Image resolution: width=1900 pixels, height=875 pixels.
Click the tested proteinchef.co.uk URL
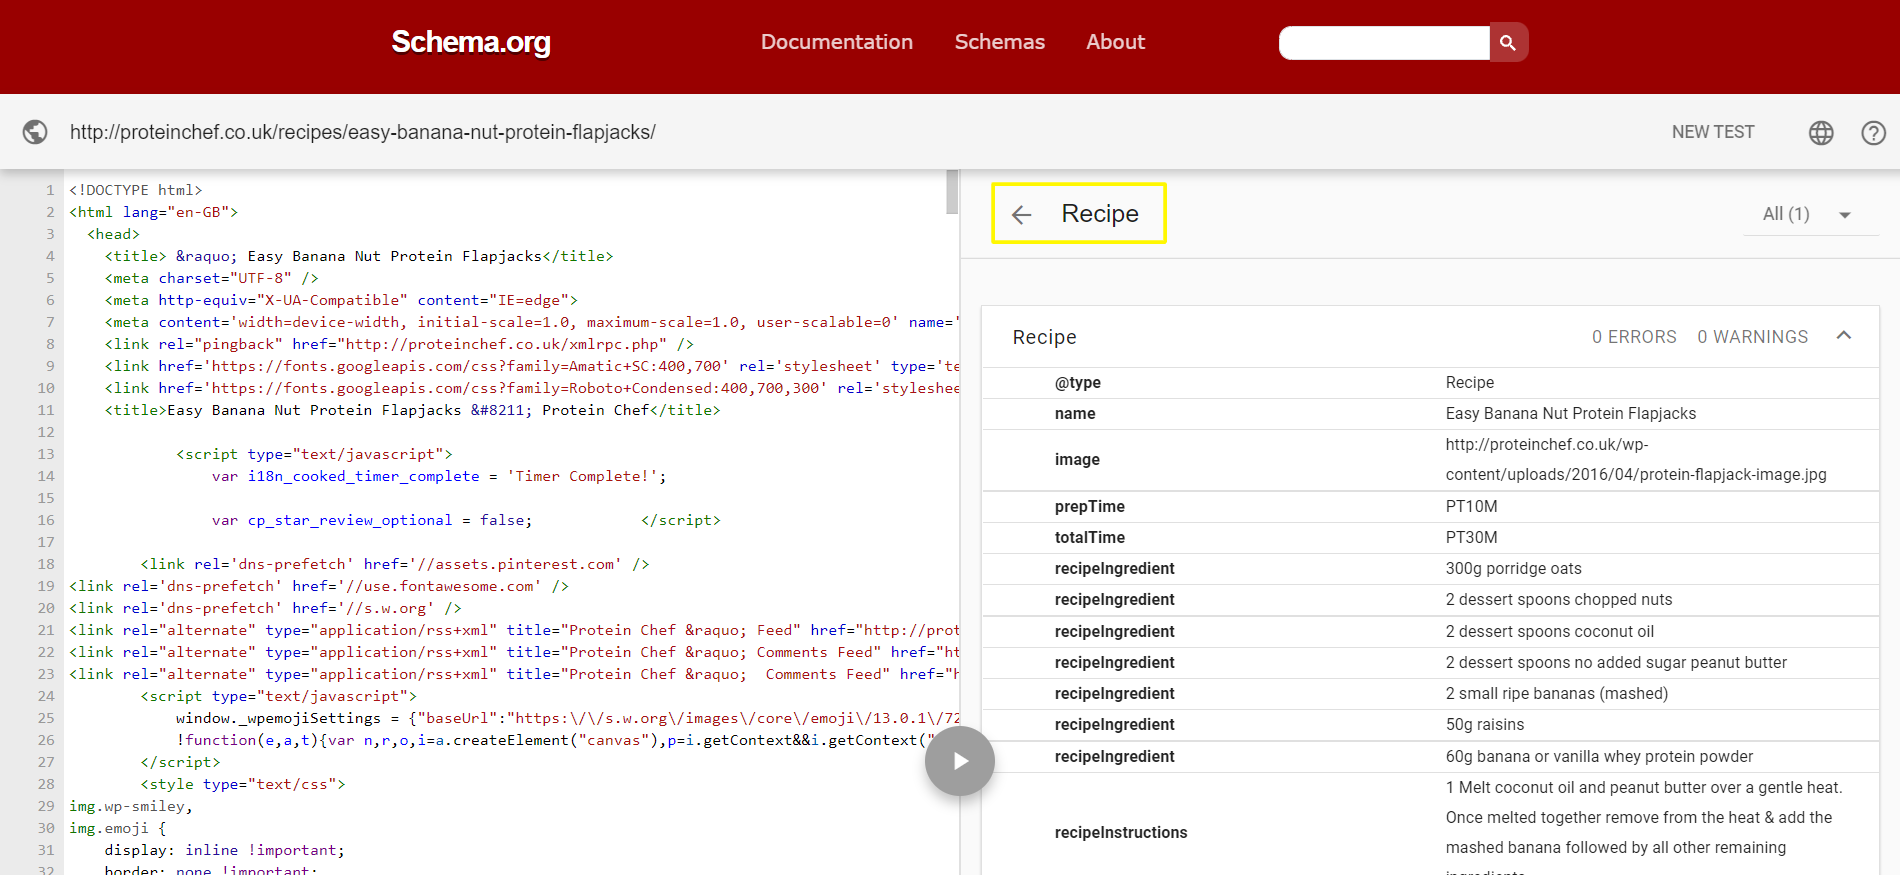pos(362,132)
